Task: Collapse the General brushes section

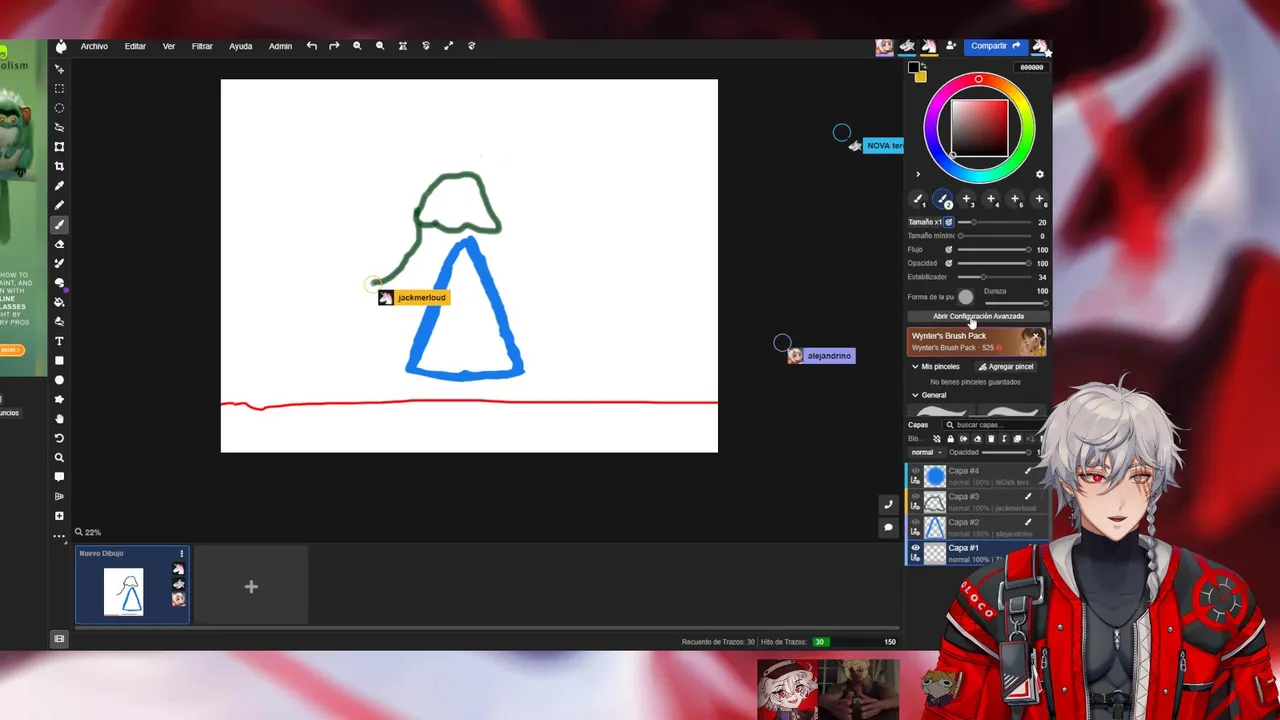Action: [915, 395]
